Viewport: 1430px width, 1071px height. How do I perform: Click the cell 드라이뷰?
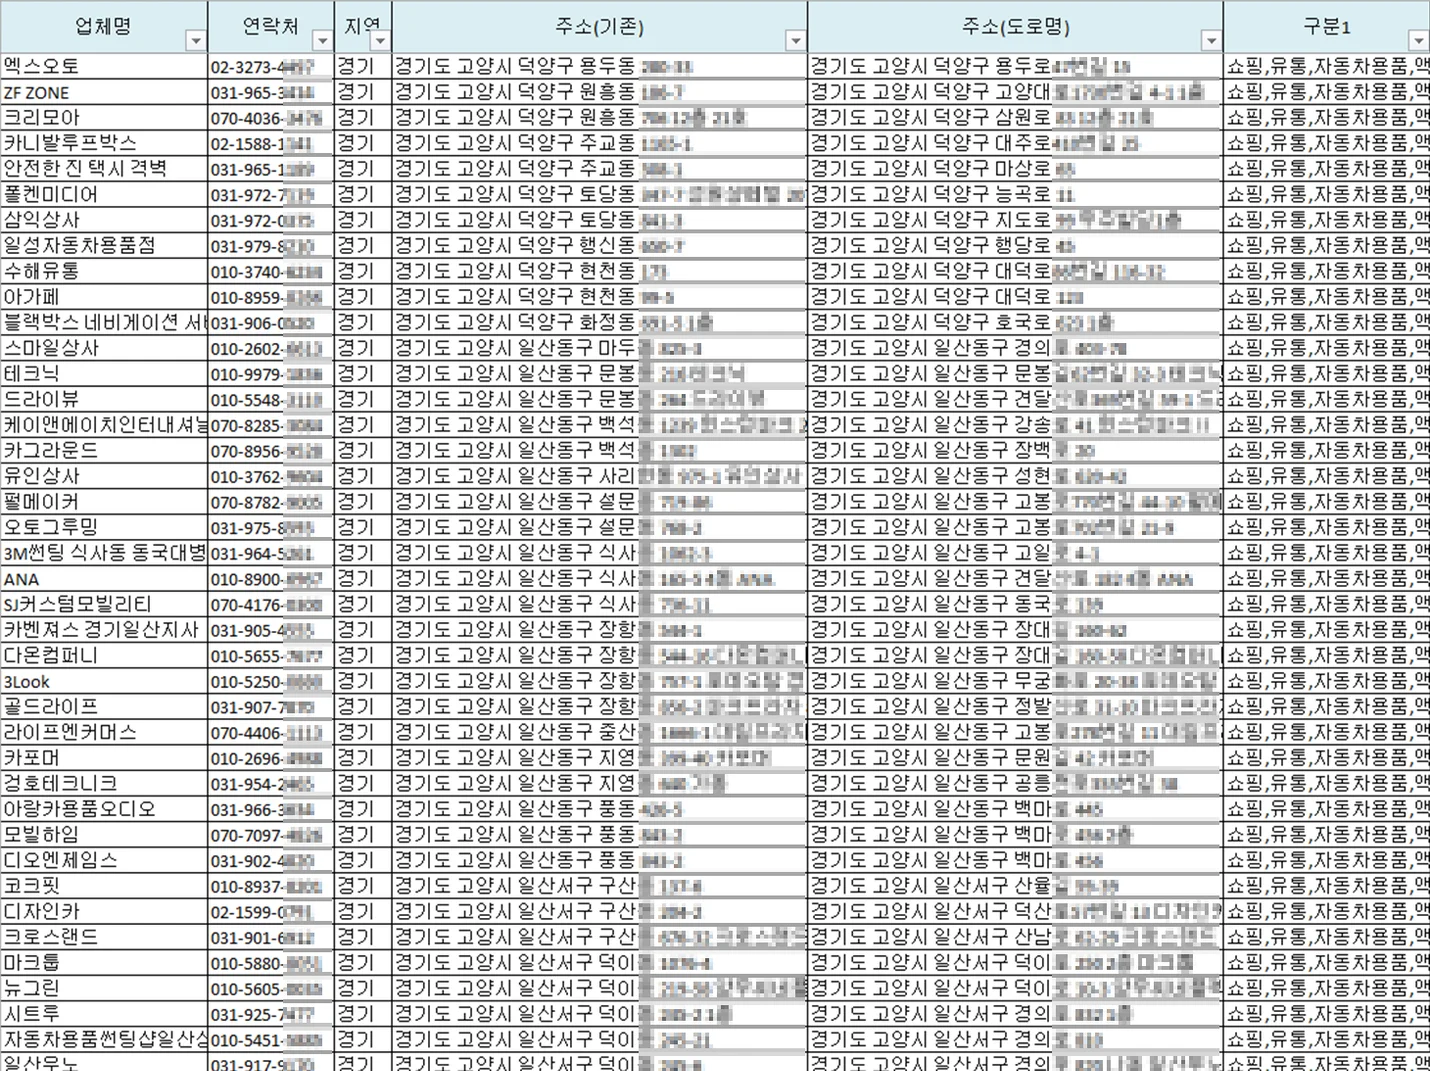tap(104, 399)
